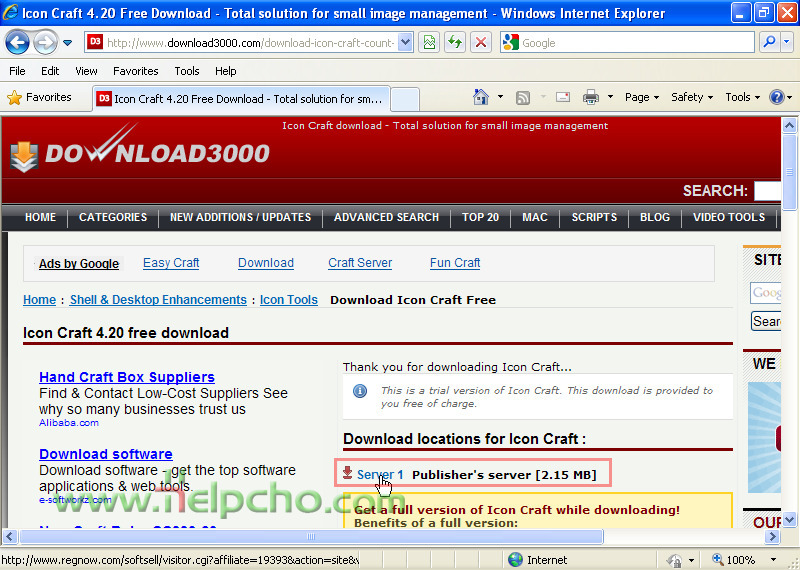The height and width of the screenshot is (570, 800).
Task: Expand the address bar URL dropdown
Action: click(405, 42)
